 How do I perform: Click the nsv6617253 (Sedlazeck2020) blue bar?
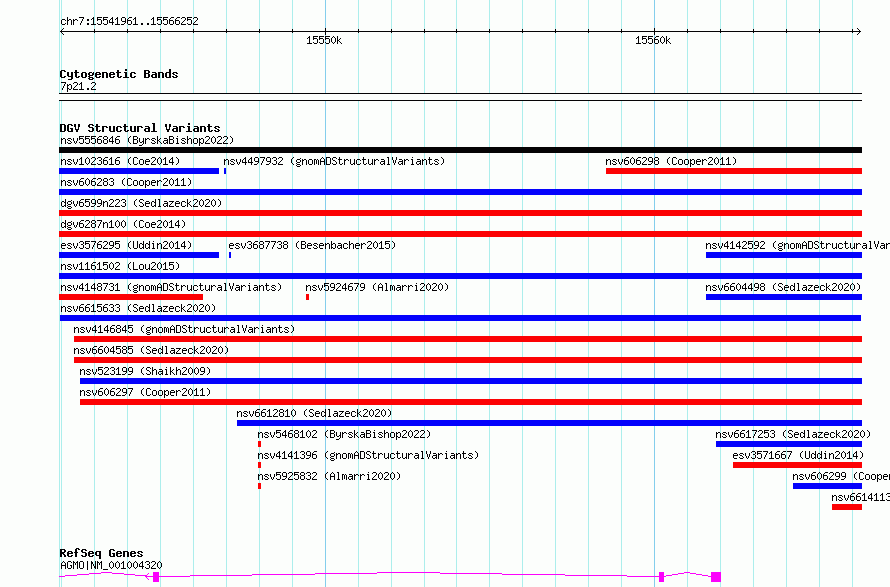[x=789, y=444]
